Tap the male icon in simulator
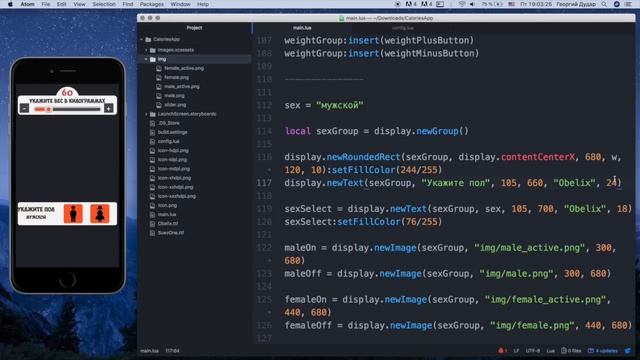Image resolution: width=640 pixels, height=360 pixels. tap(73, 213)
